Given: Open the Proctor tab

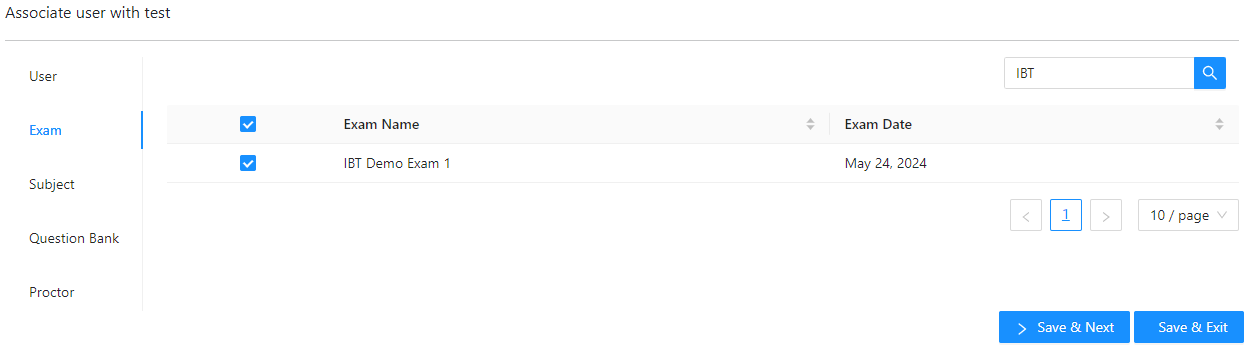Looking at the screenshot, I should (52, 292).
